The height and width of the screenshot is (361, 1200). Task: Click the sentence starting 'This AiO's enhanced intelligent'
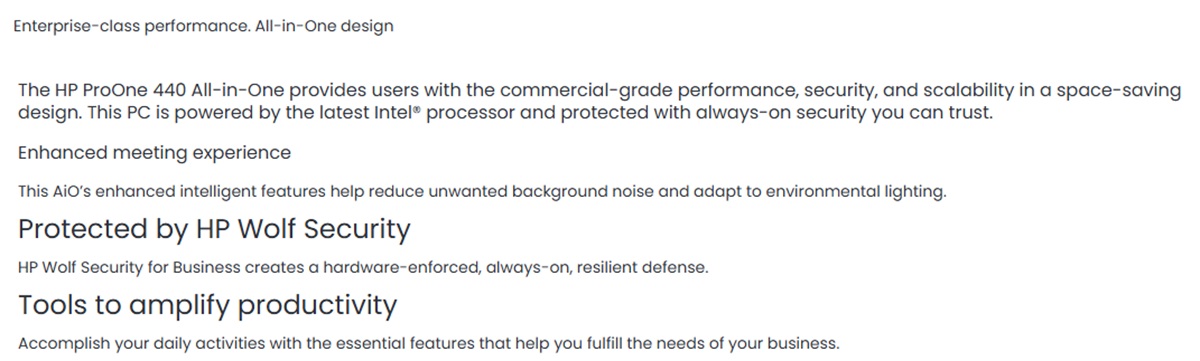click(482, 192)
